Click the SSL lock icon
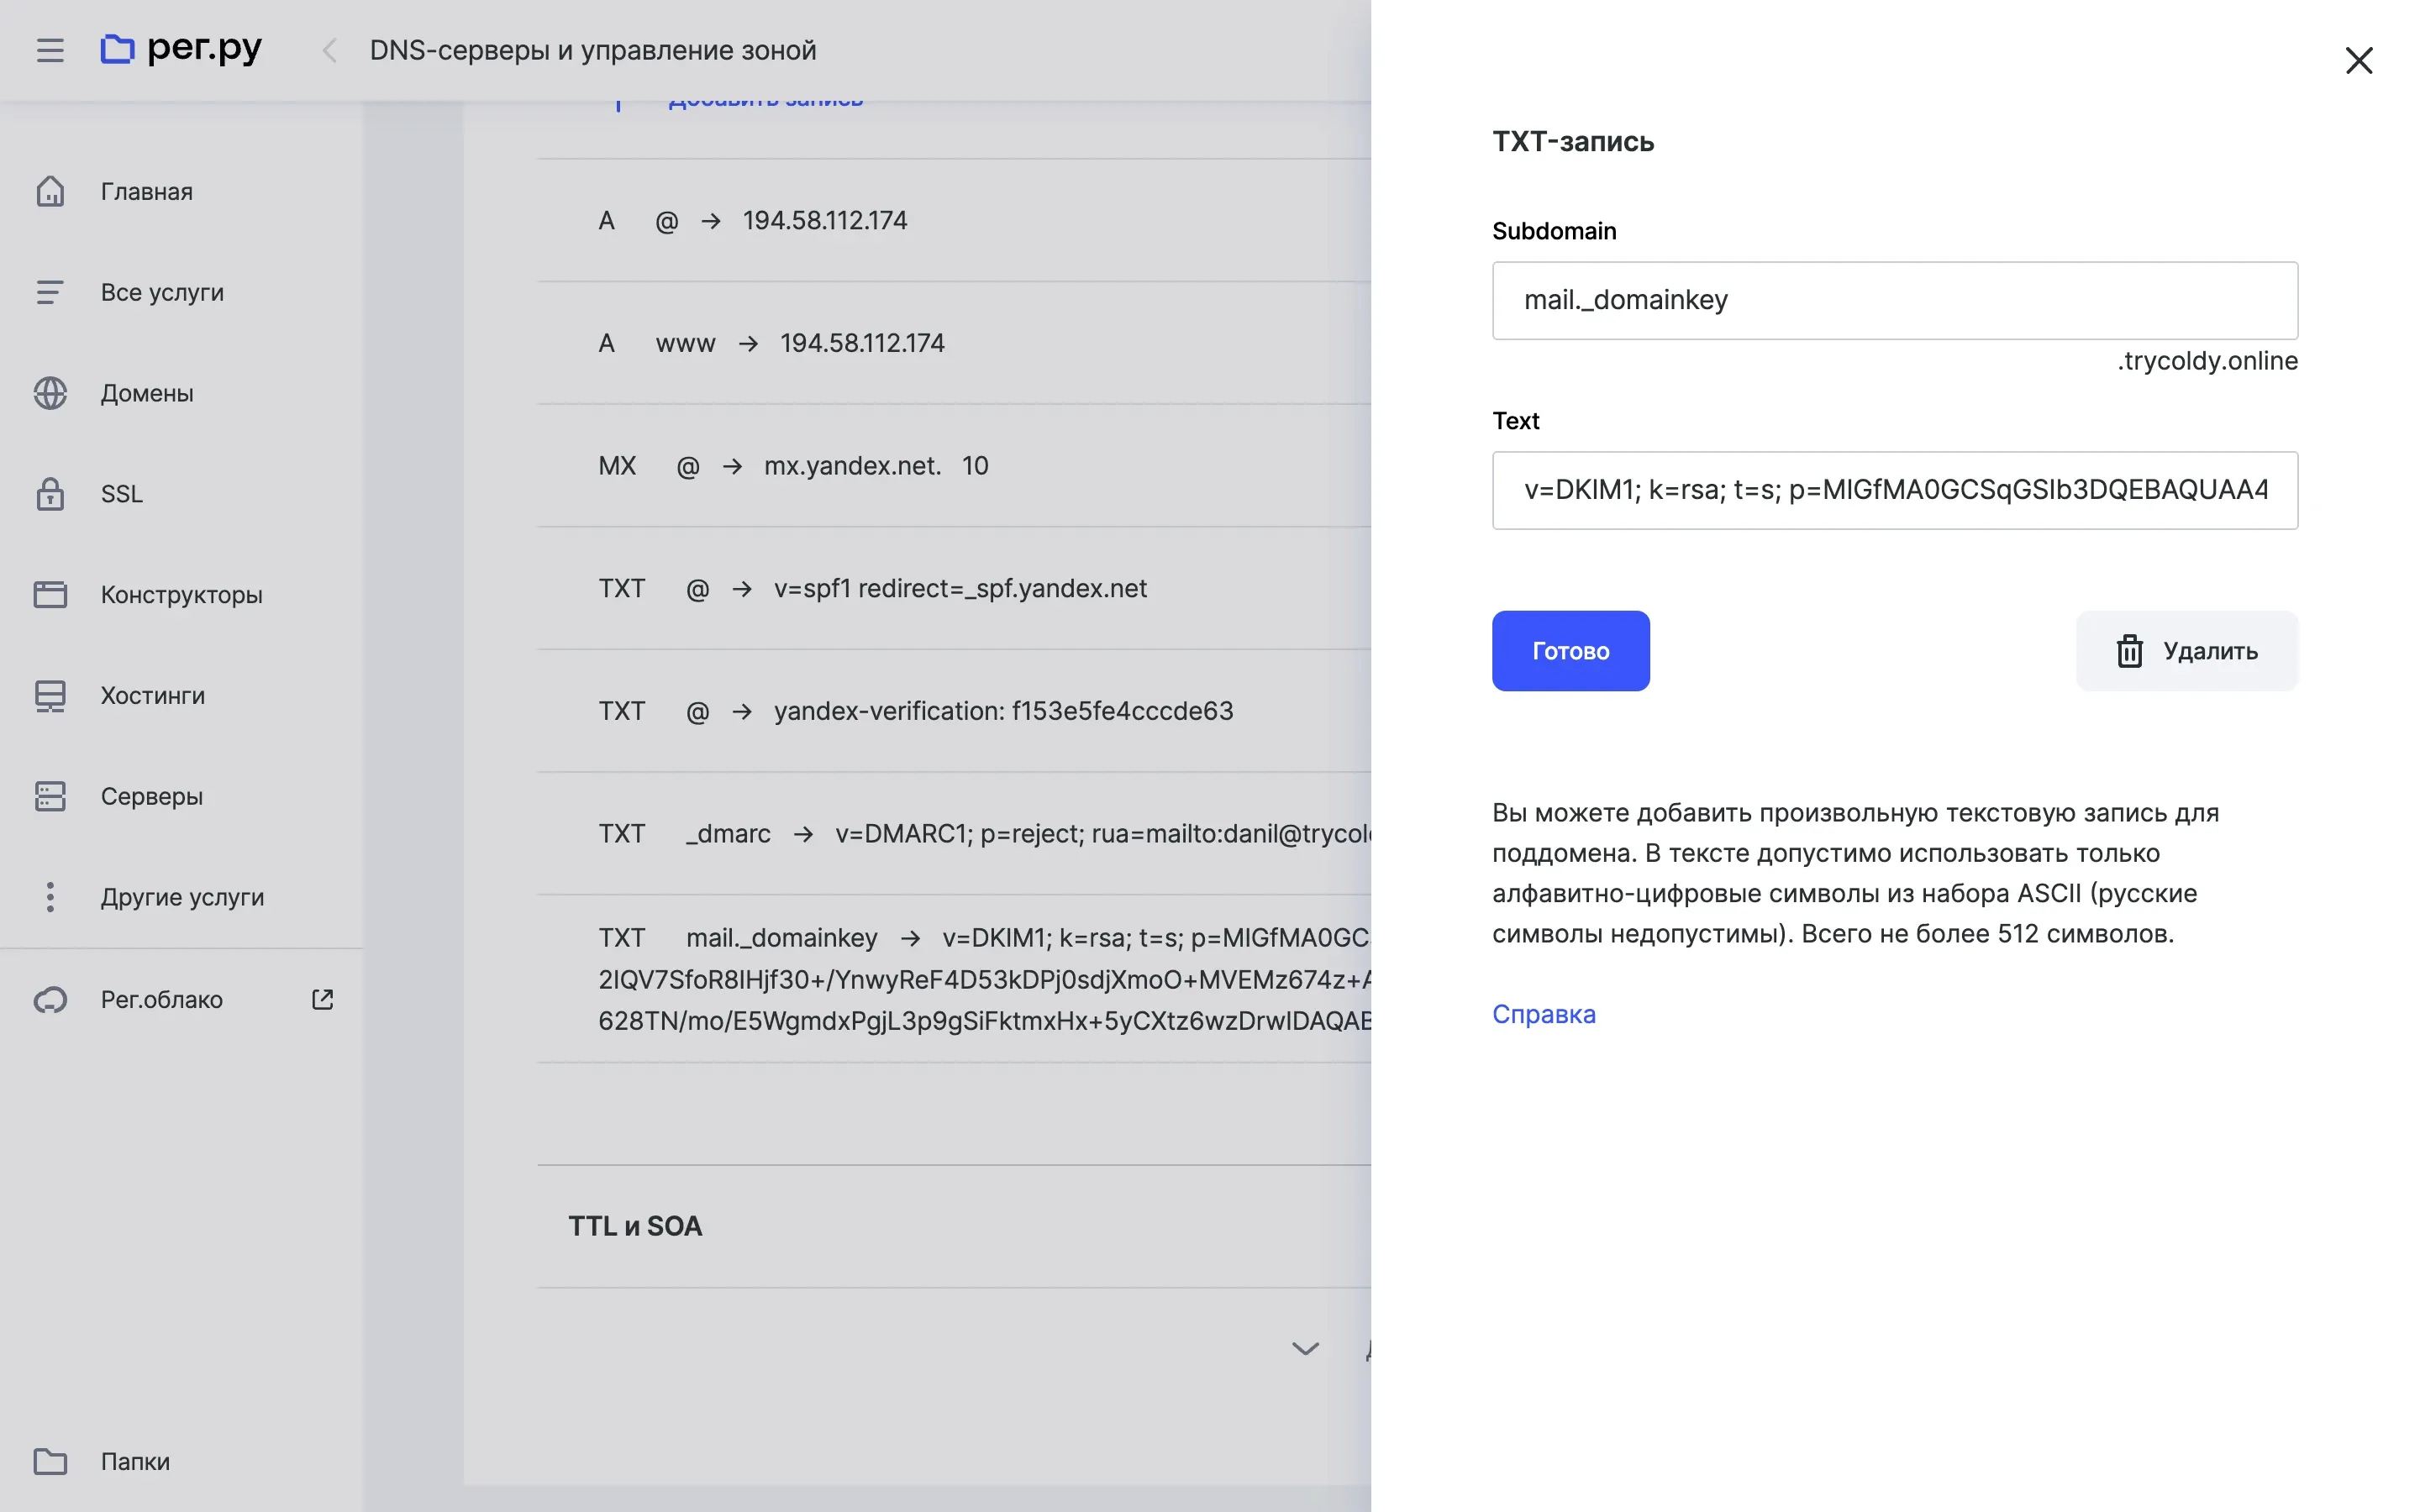 click(50, 494)
